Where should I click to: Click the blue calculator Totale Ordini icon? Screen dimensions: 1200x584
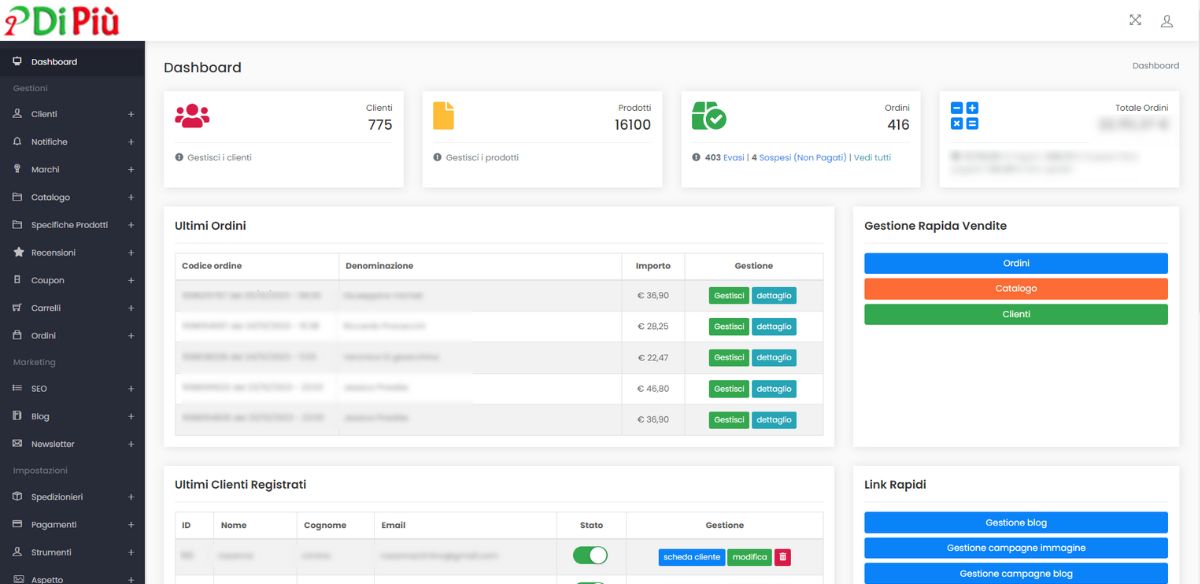(x=964, y=116)
